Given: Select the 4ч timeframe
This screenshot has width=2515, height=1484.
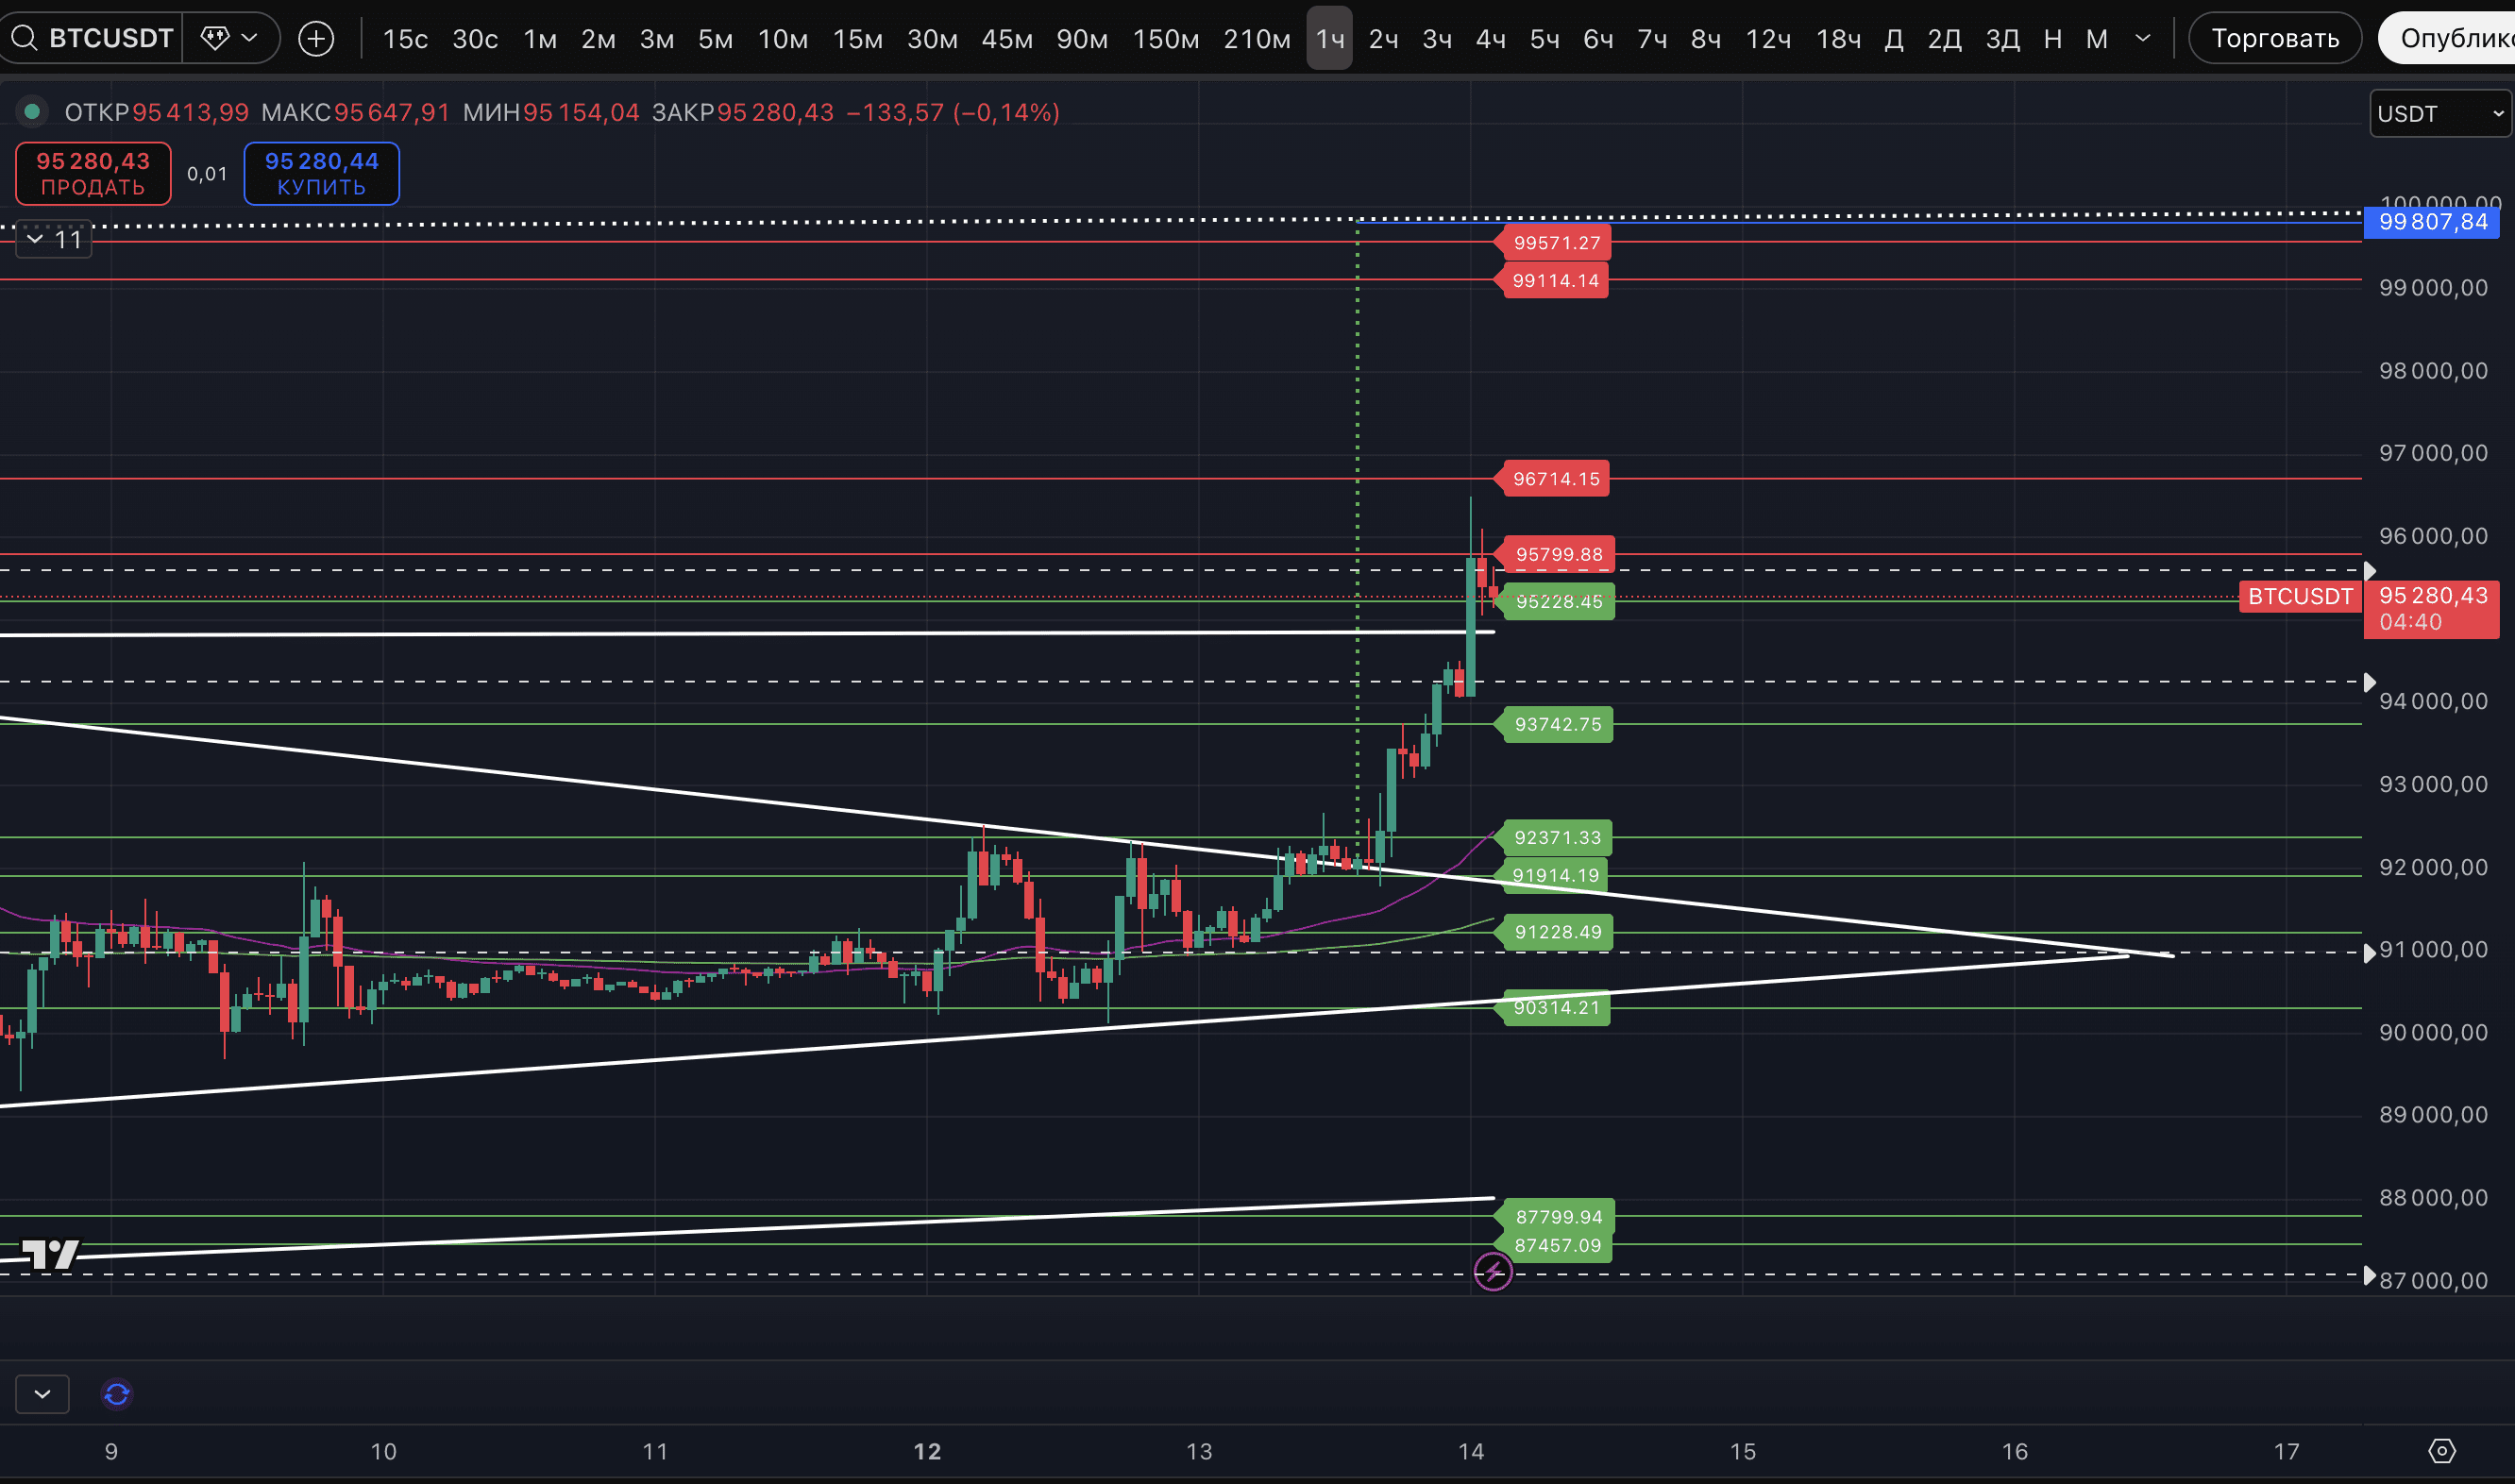Looking at the screenshot, I should 1490,39.
